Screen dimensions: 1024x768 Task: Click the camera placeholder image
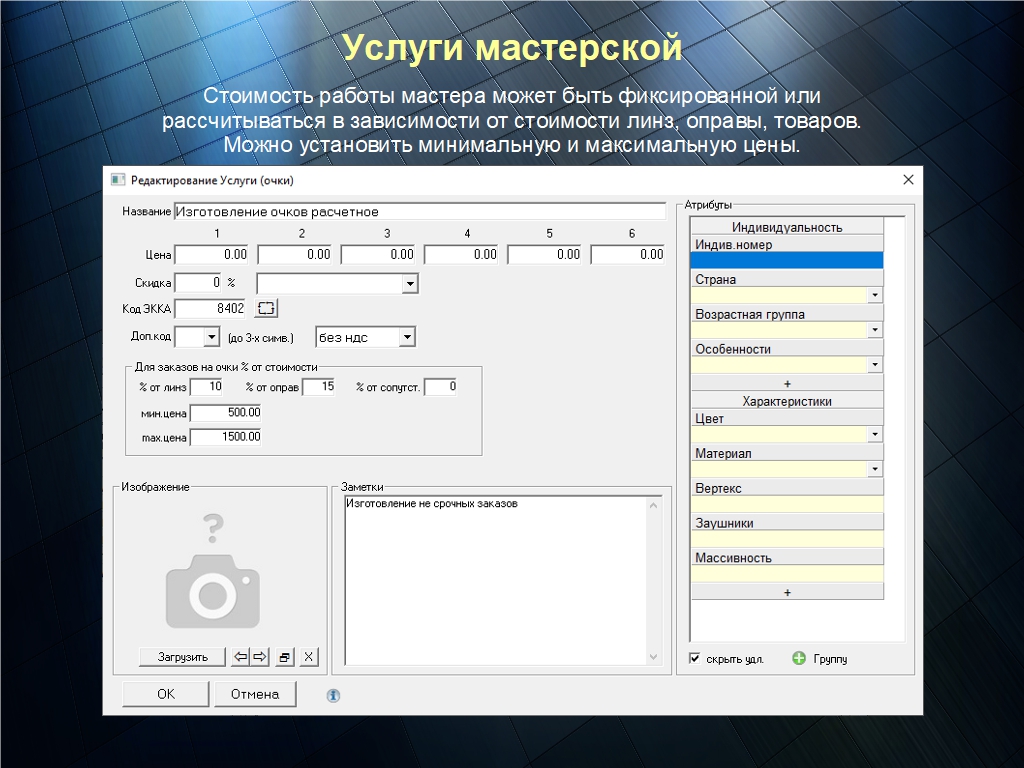point(213,583)
